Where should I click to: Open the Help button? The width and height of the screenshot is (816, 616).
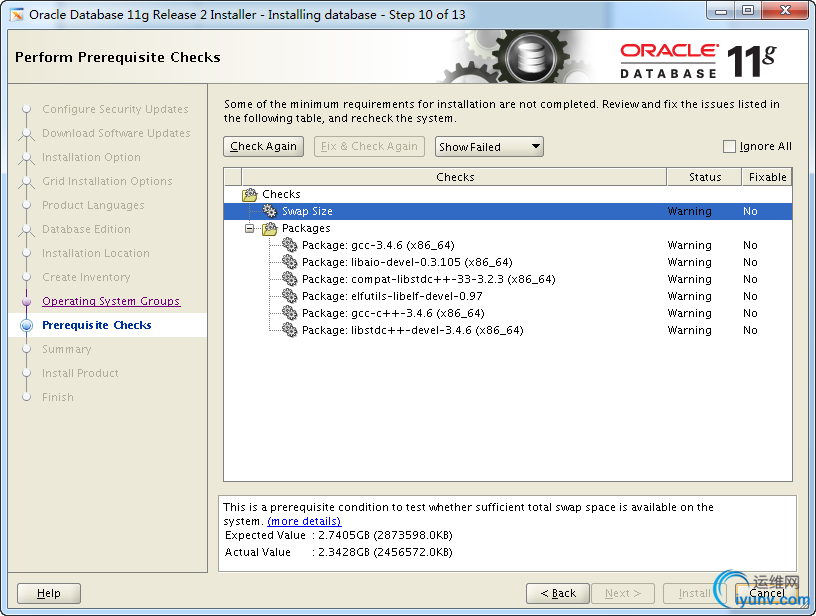click(x=49, y=593)
